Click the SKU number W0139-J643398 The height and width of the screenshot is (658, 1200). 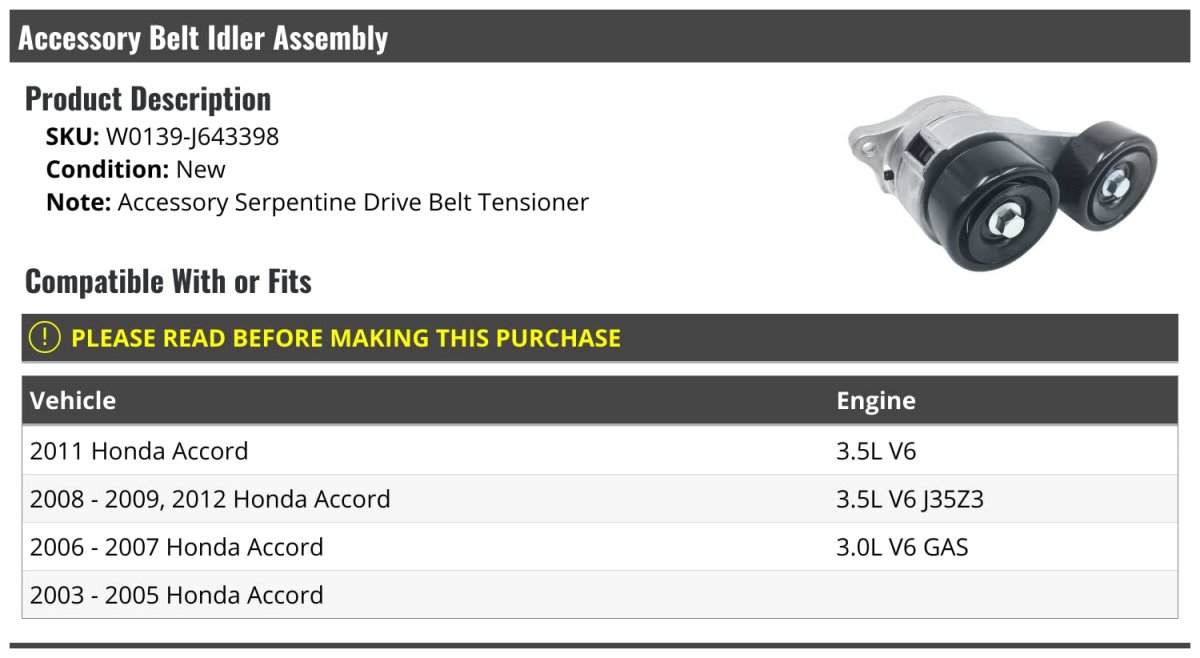(x=192, y=137)
